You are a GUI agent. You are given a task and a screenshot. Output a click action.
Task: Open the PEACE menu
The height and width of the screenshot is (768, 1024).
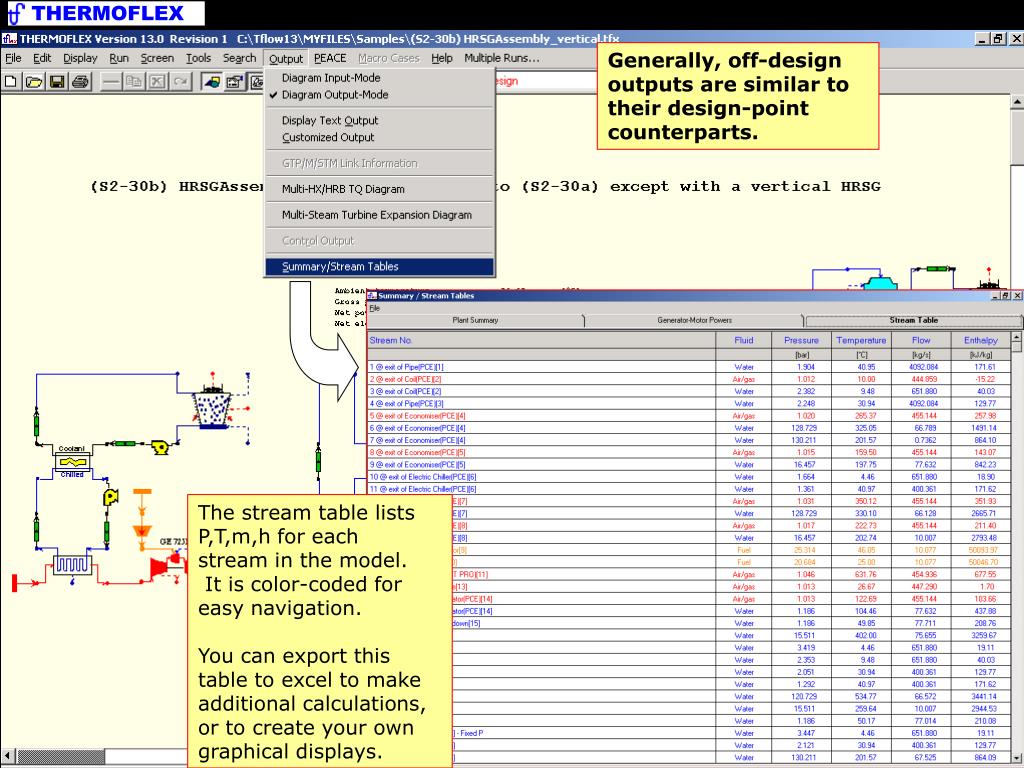click(x=330, y=58)
